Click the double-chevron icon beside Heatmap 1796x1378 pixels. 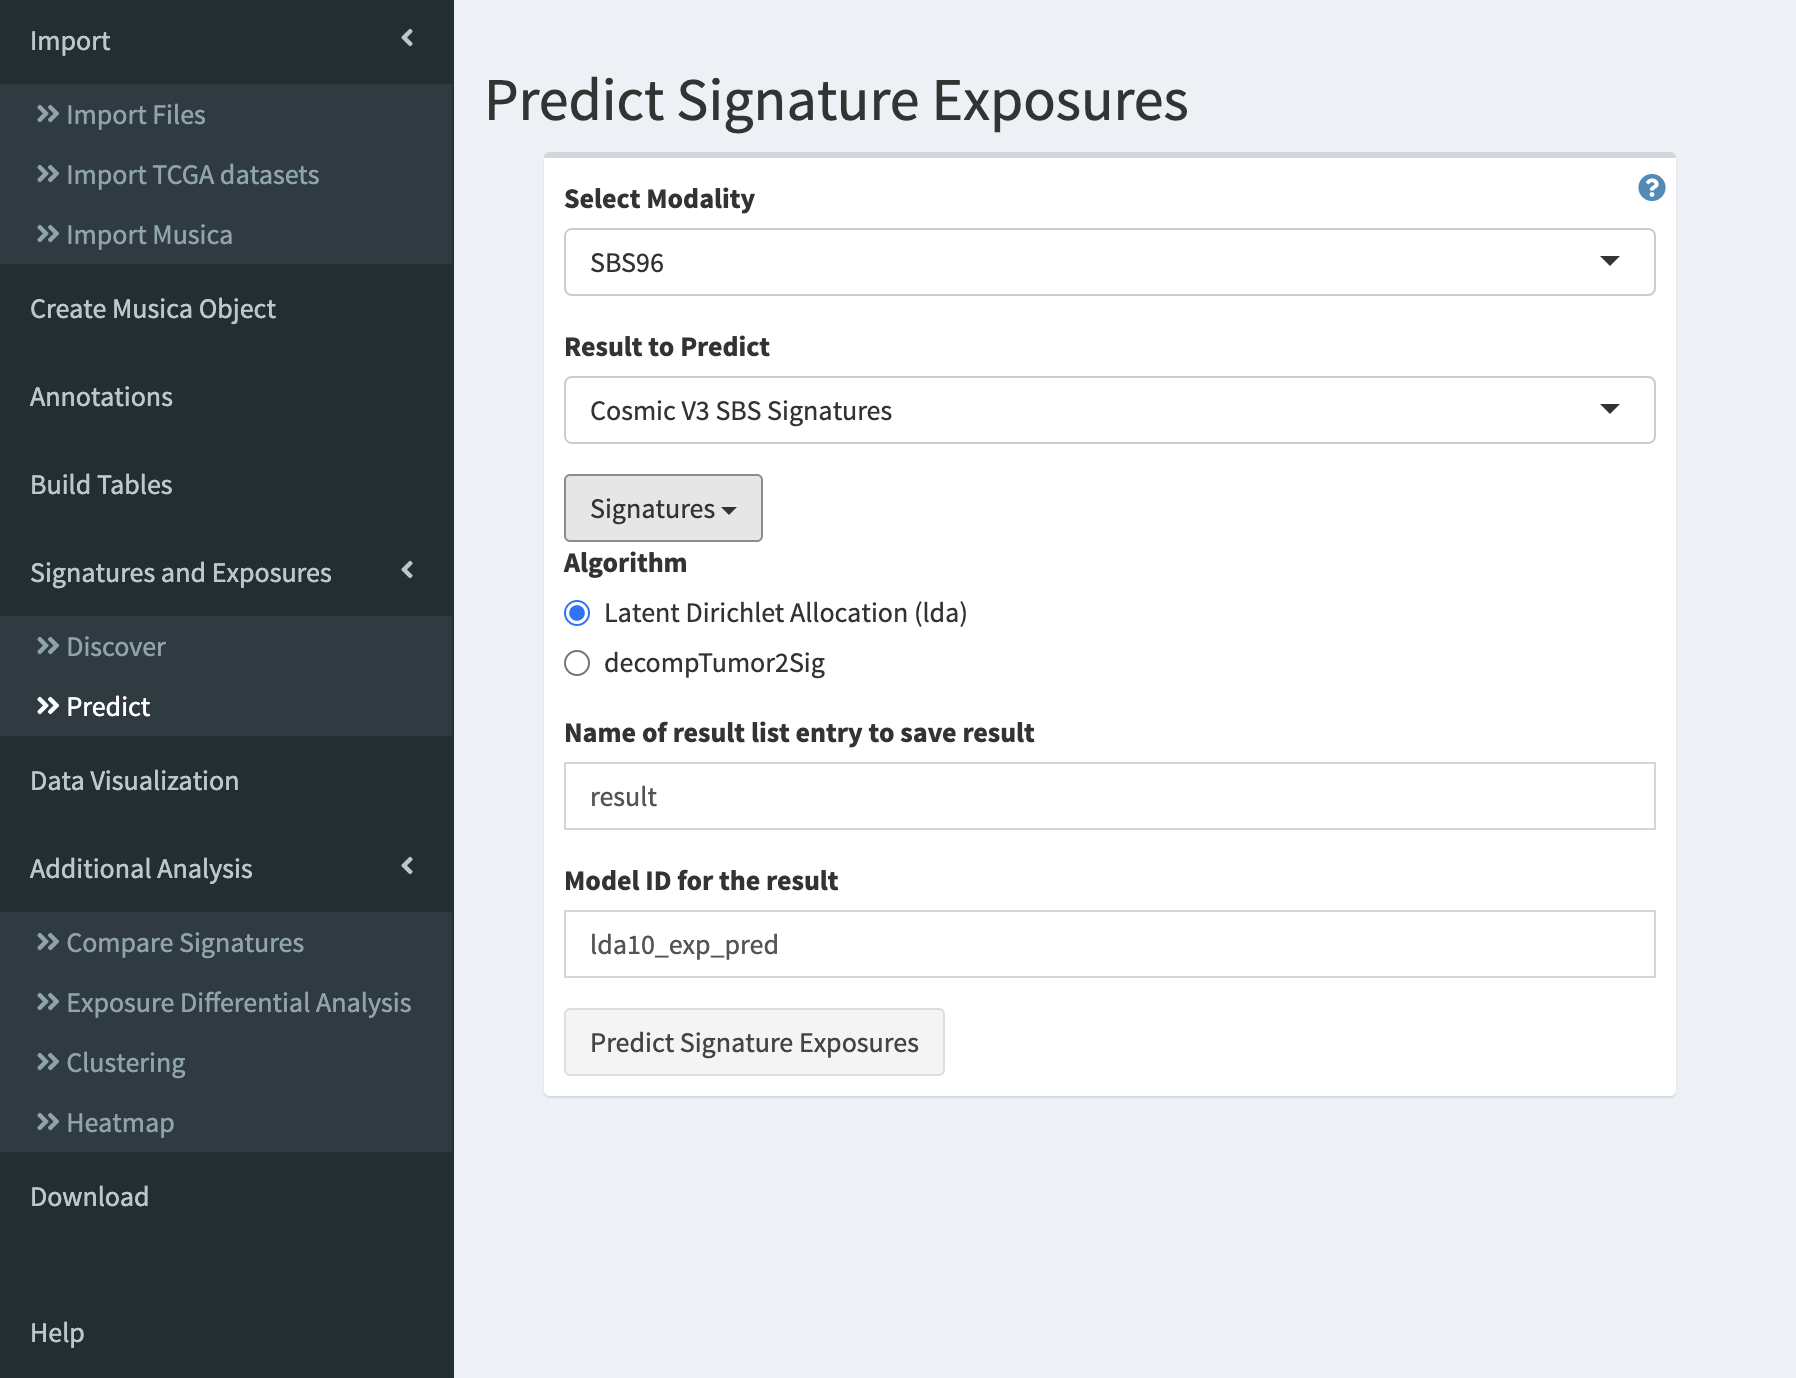pos(47,1122)
